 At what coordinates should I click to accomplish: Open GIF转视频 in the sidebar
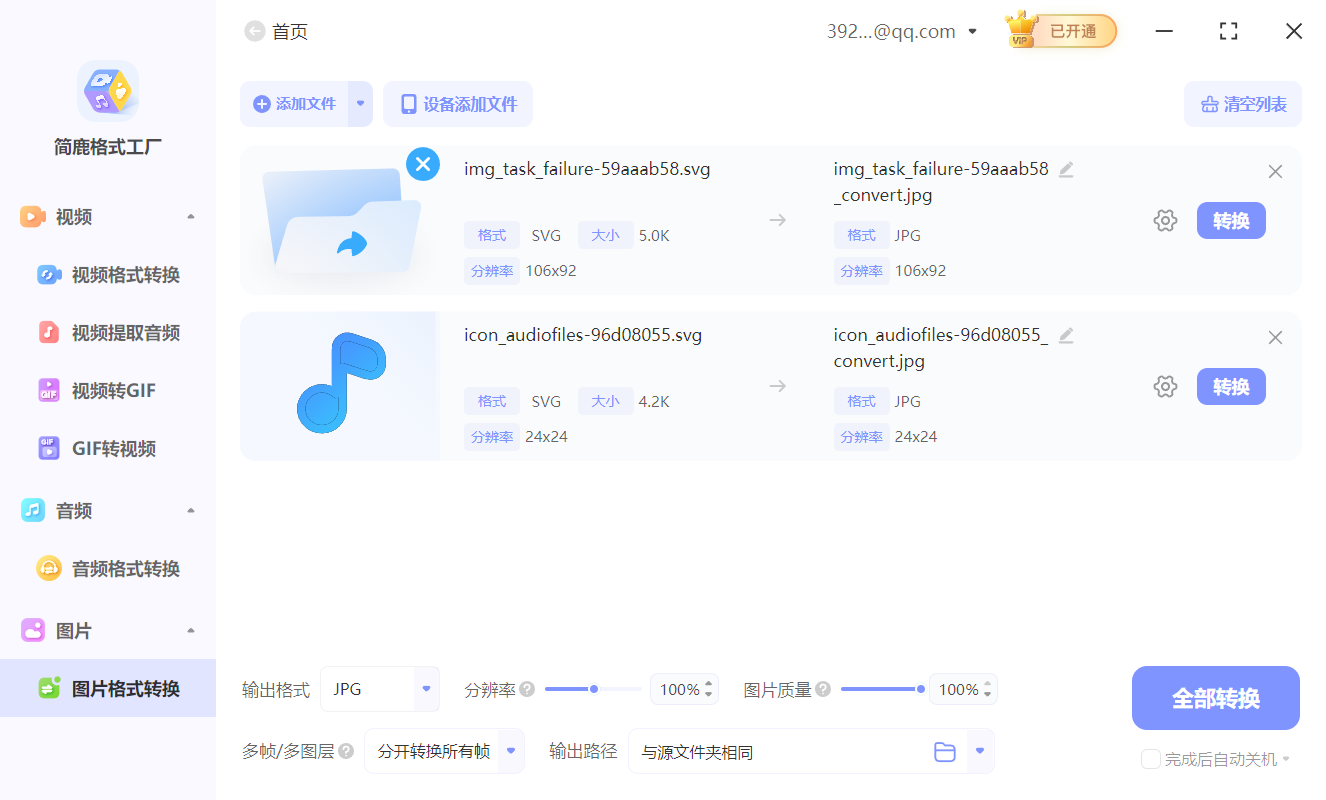click(108, 449)
